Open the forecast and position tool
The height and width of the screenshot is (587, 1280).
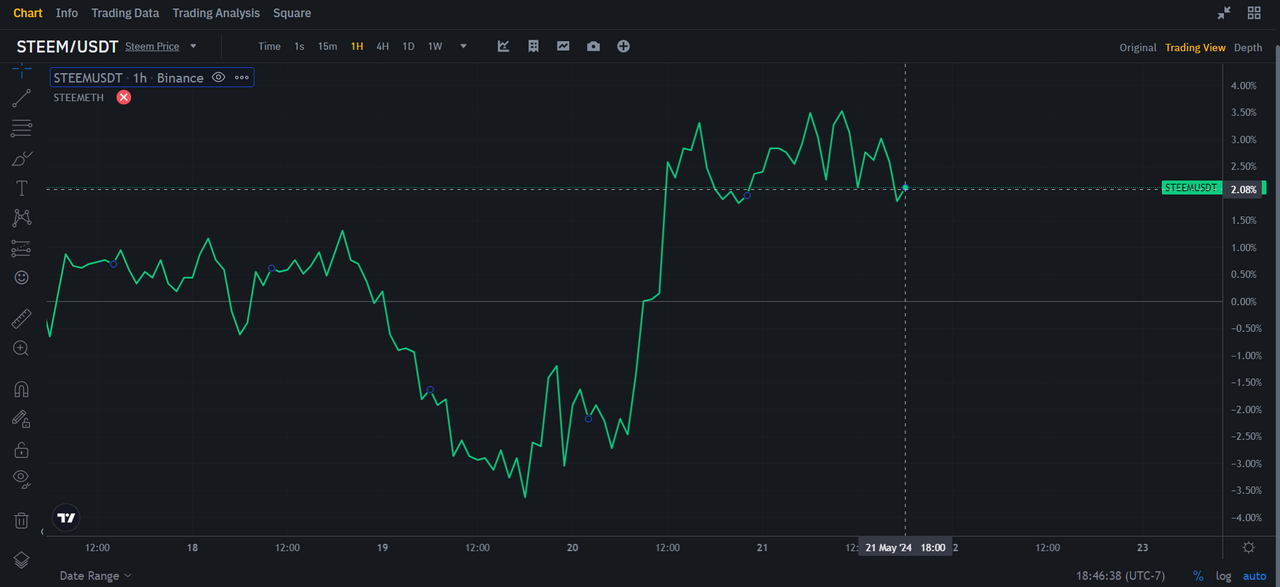point(21,247)
